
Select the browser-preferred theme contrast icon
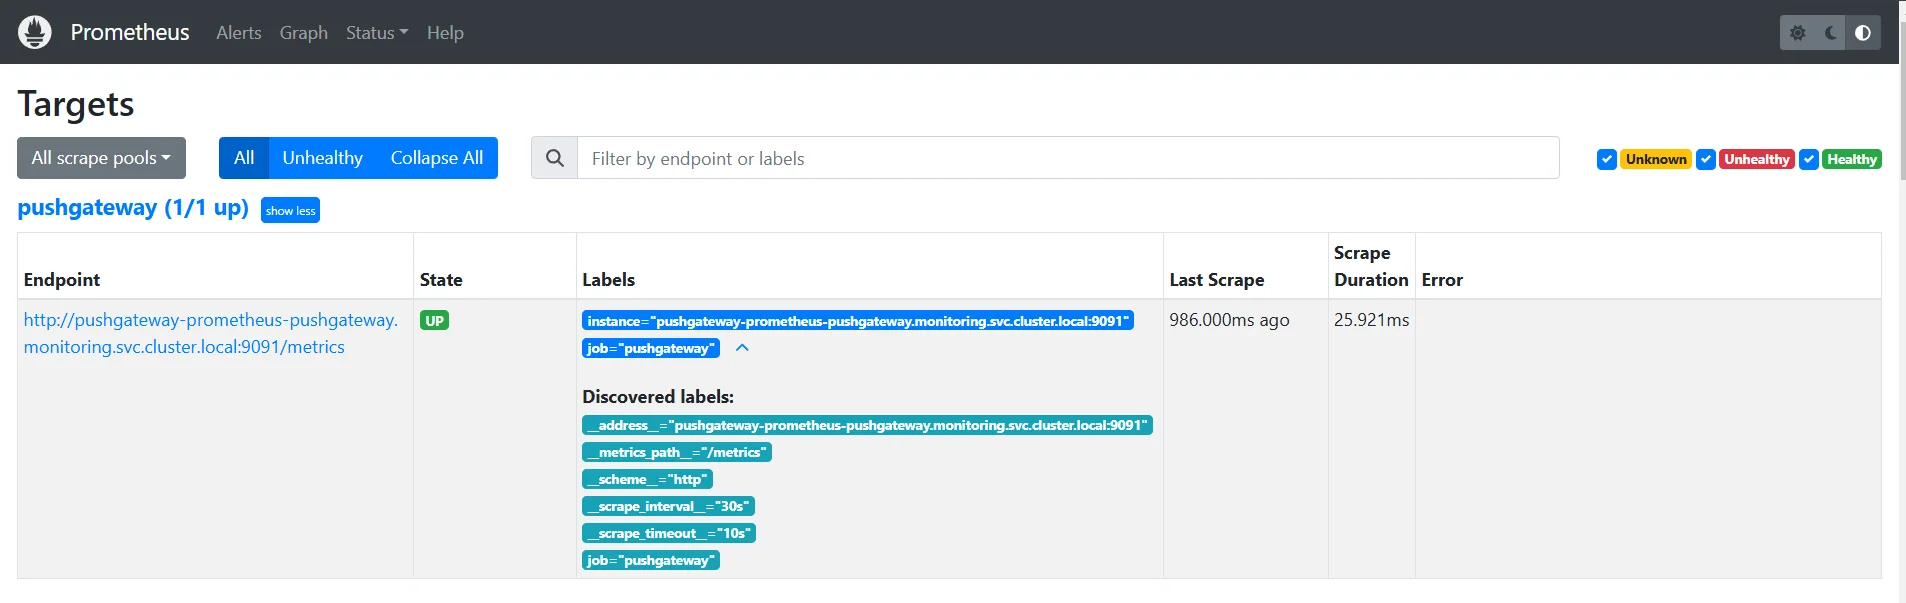pos(1863,33)
